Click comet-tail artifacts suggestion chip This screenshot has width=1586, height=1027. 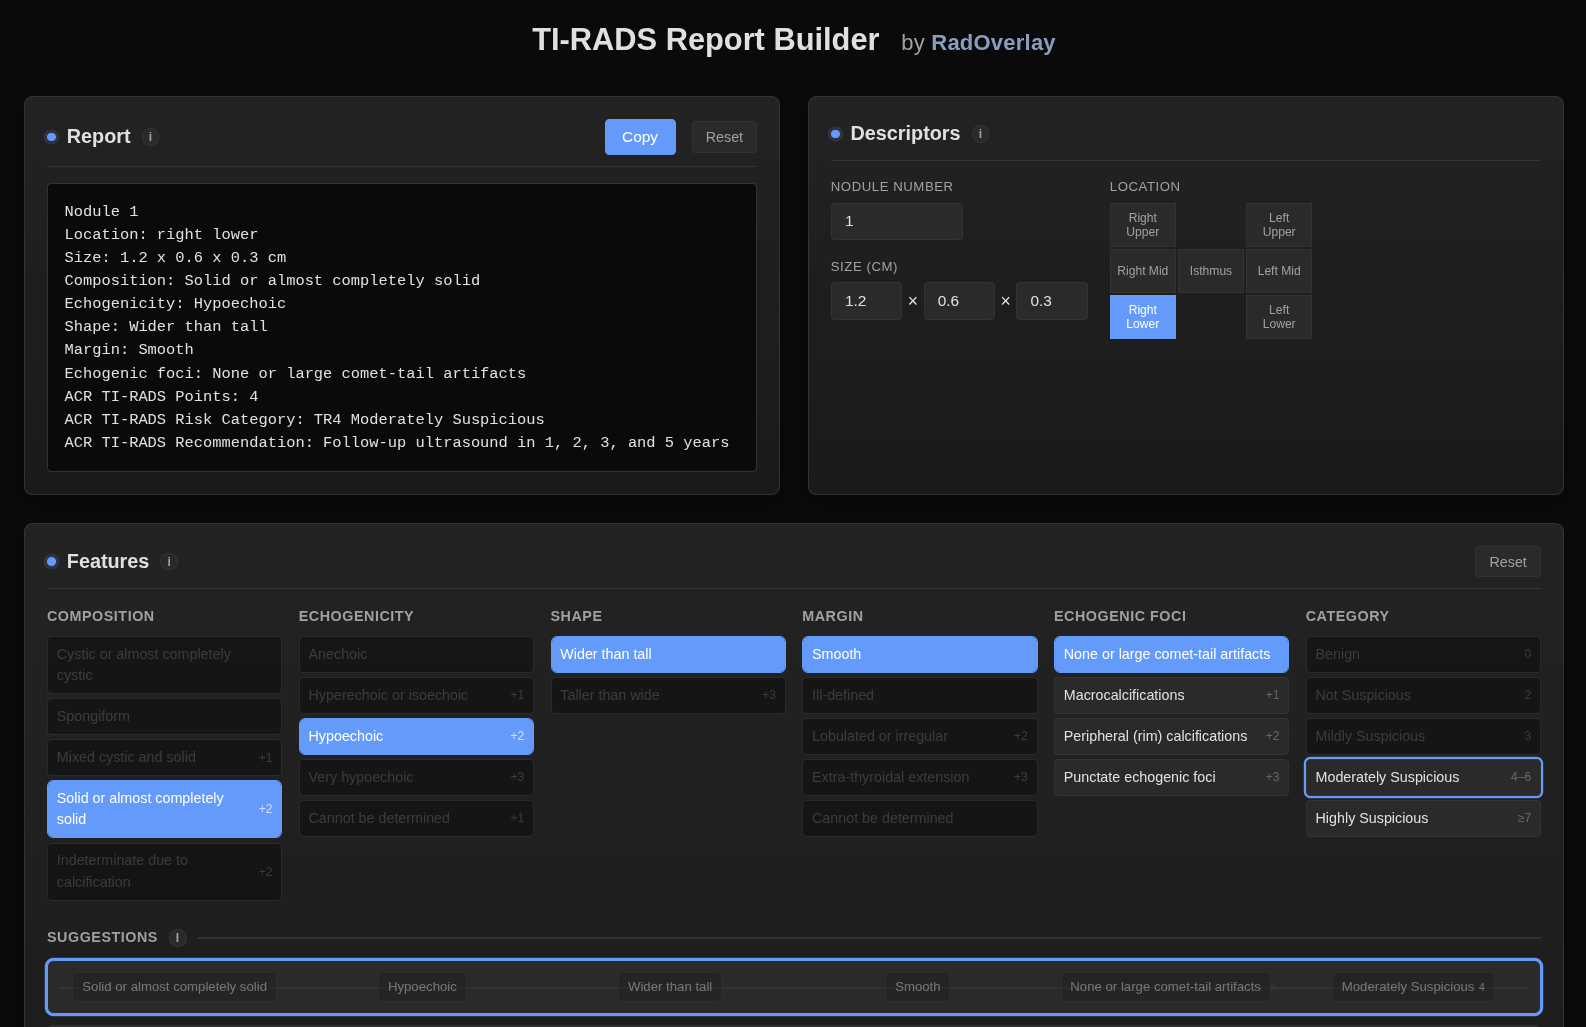(x=1165, y=987)
